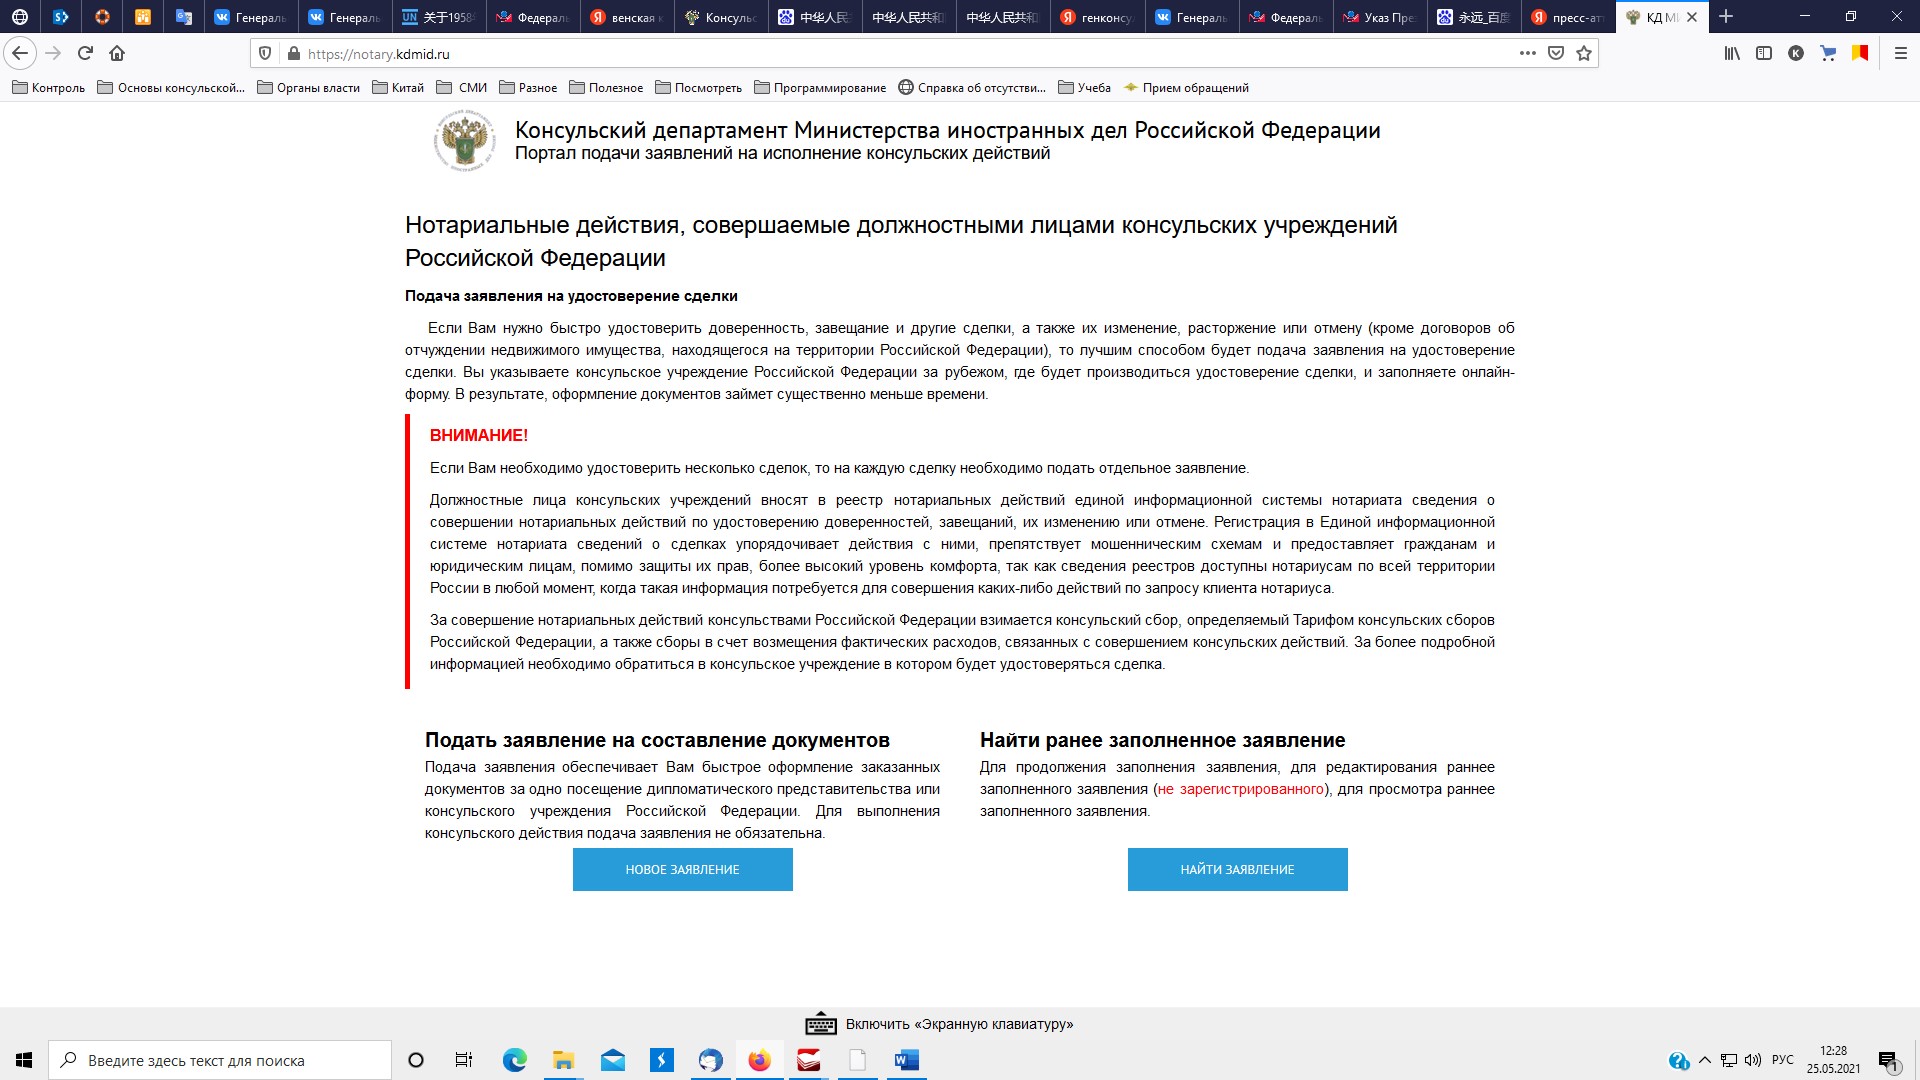Open the Полезное bookmarks folder
This screenshot has height=1080, width=1920.
[x=606, y=88]
